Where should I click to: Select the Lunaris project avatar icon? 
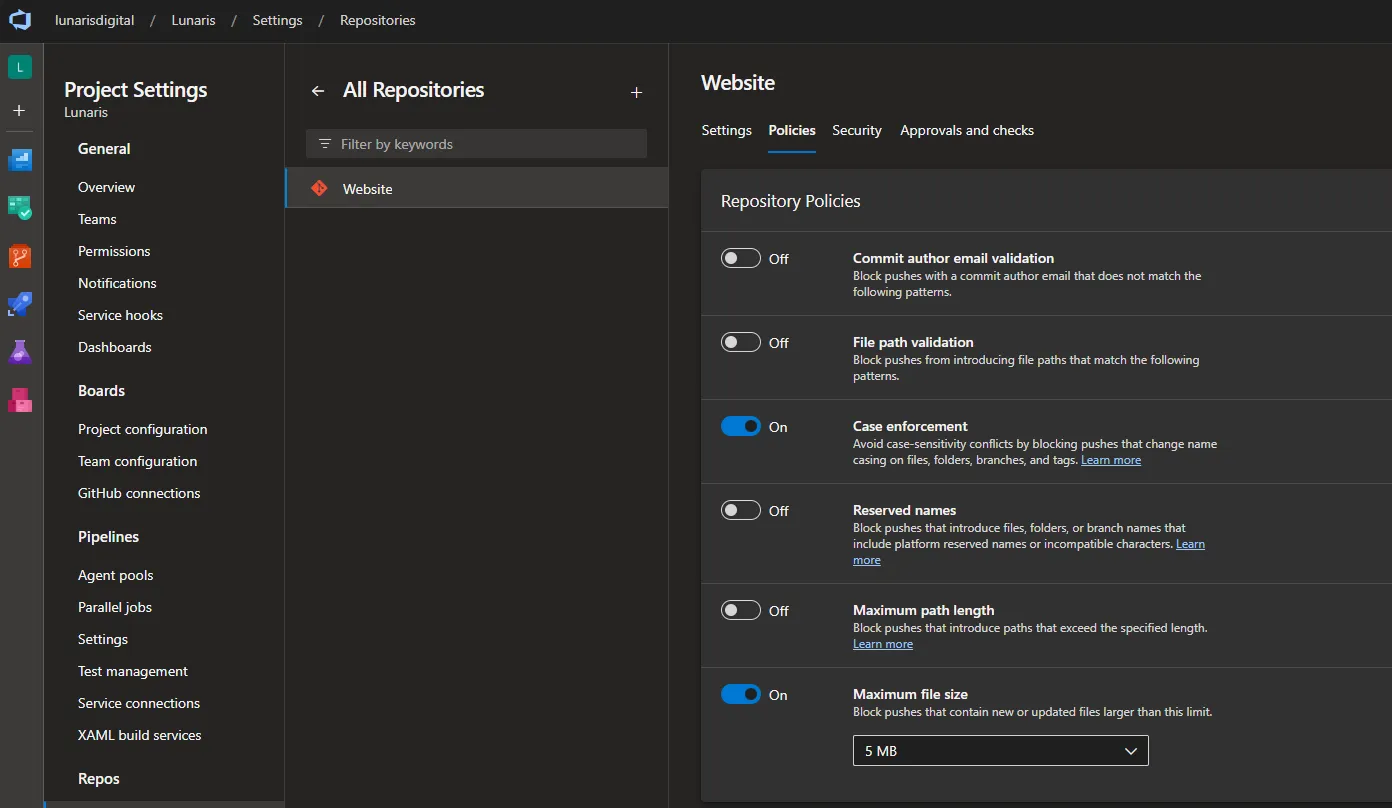[x=20, y=66]
